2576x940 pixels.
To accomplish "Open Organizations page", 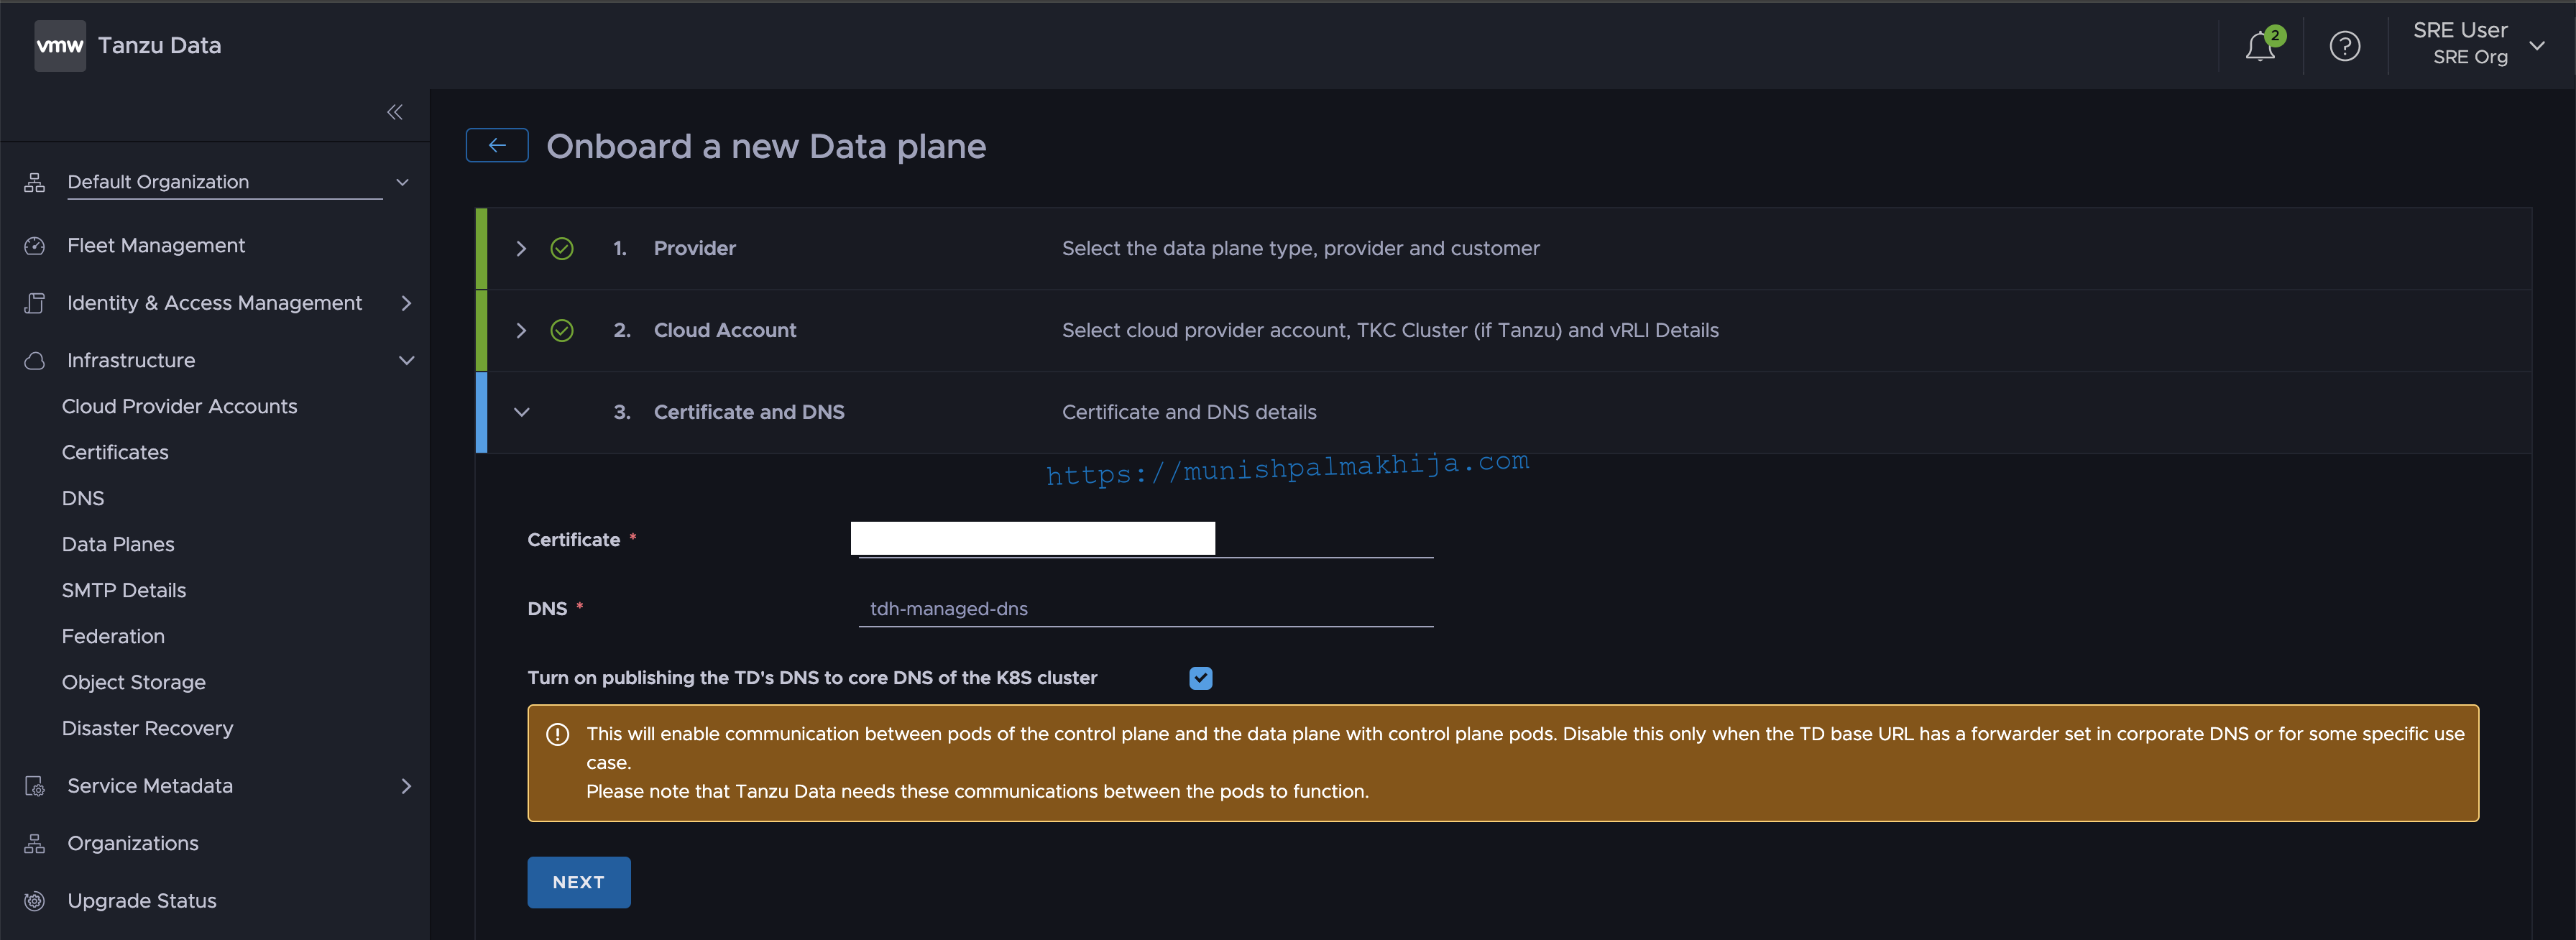I will pos(132,844).
